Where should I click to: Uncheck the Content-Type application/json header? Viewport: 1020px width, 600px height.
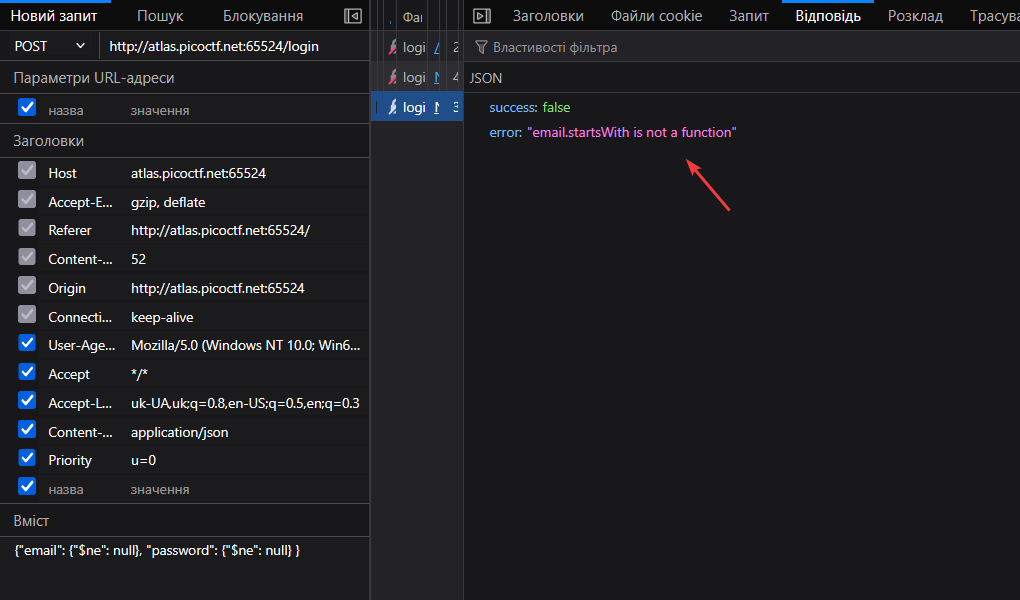27,431
